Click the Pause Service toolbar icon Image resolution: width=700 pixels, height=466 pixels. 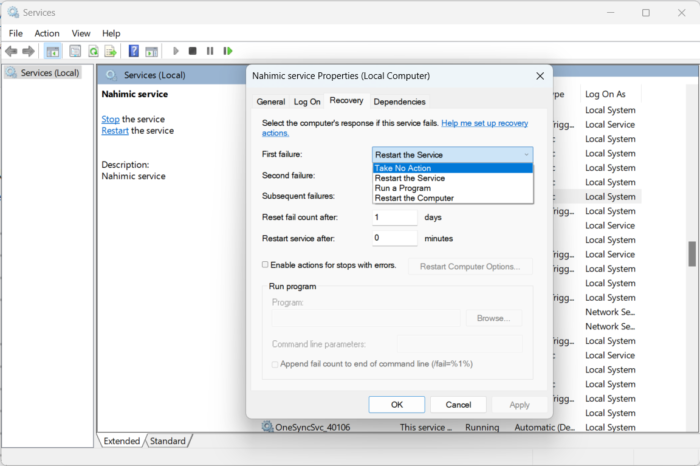[x=210, y=51]
